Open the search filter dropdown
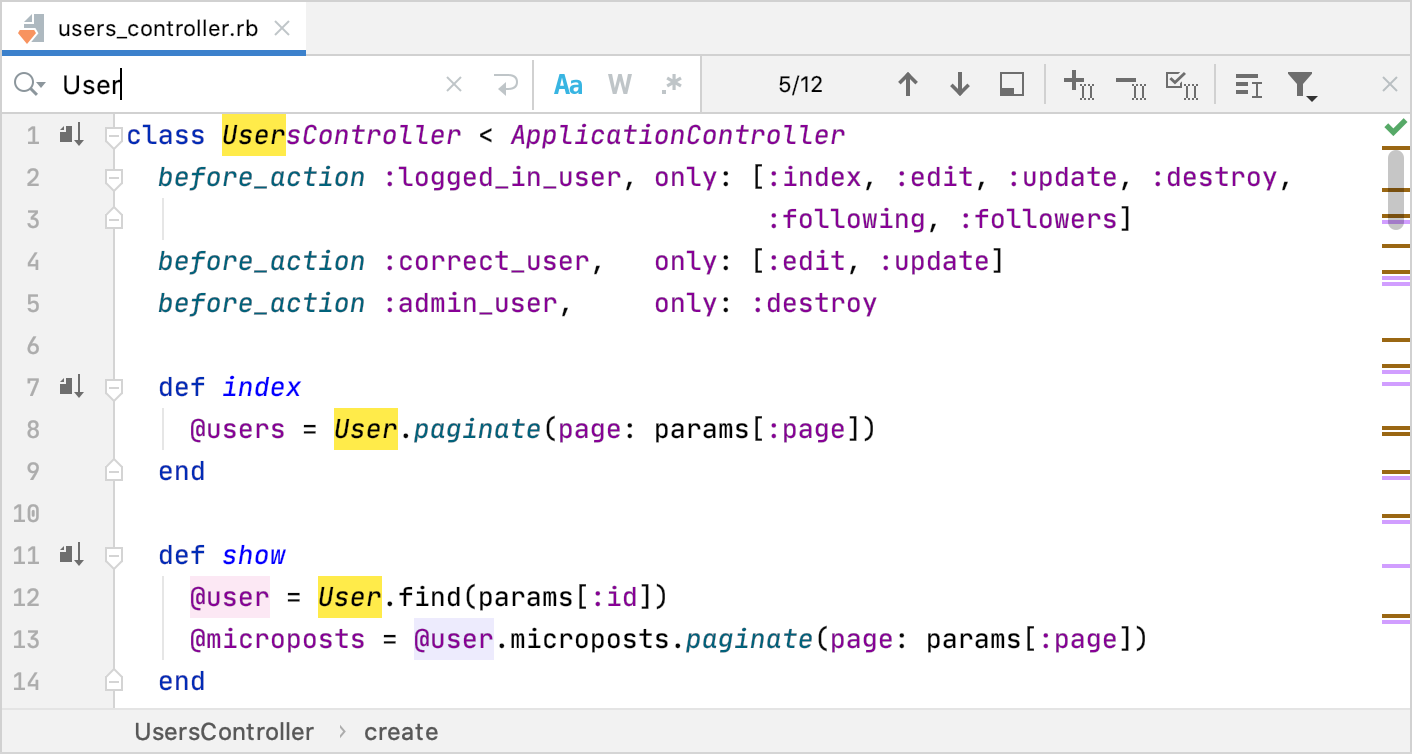Viewport: 1412px width, 754px height. click(1302, 85)
